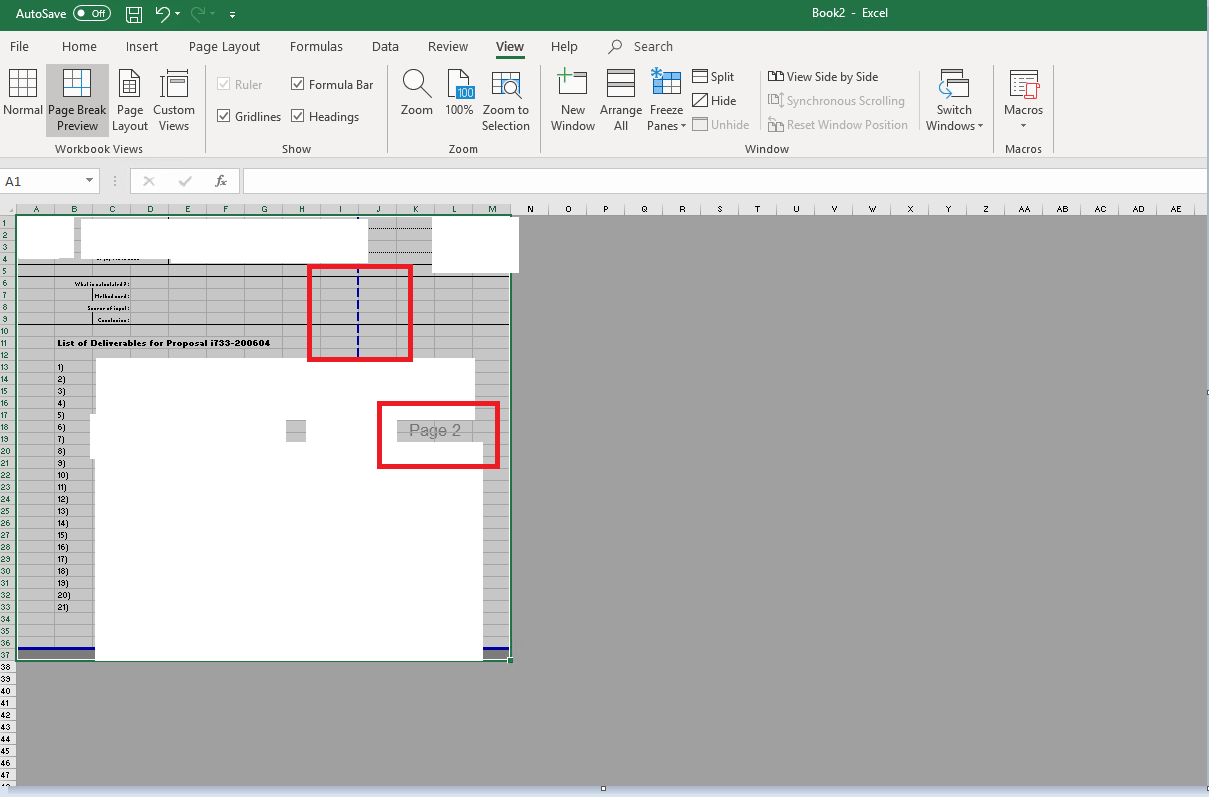The height and width of the screenshot is (797, 1209).
Task: Select the View tab
Action: point(510,47)
